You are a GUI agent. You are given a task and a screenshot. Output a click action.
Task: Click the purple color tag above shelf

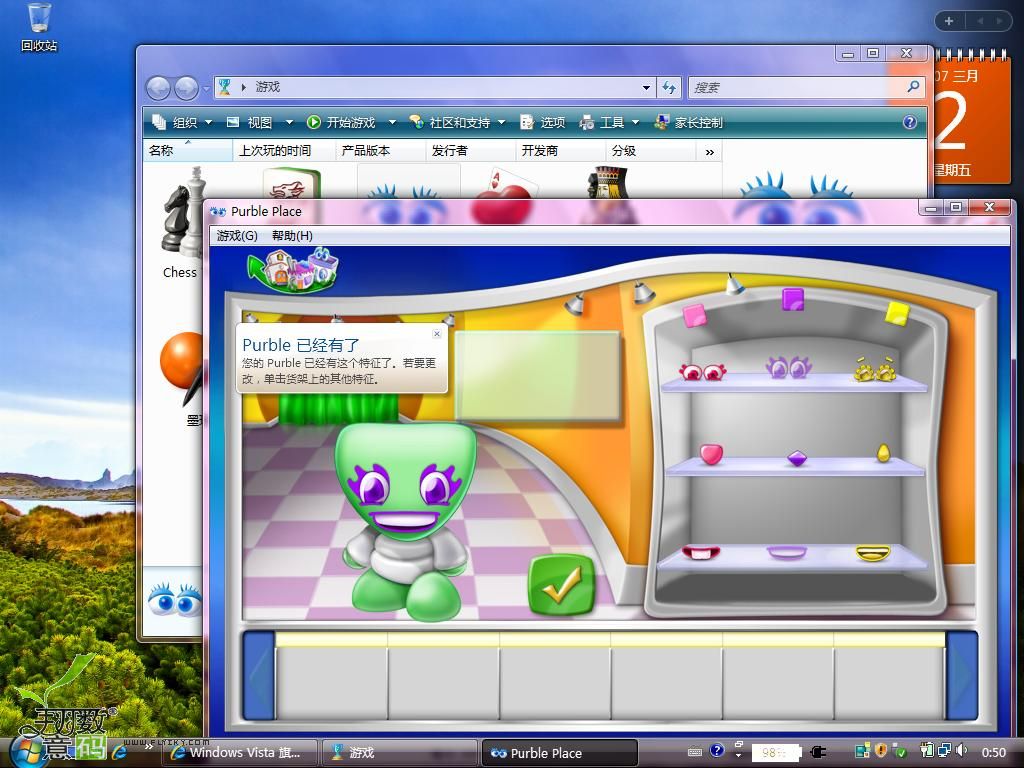coord(793,300)
